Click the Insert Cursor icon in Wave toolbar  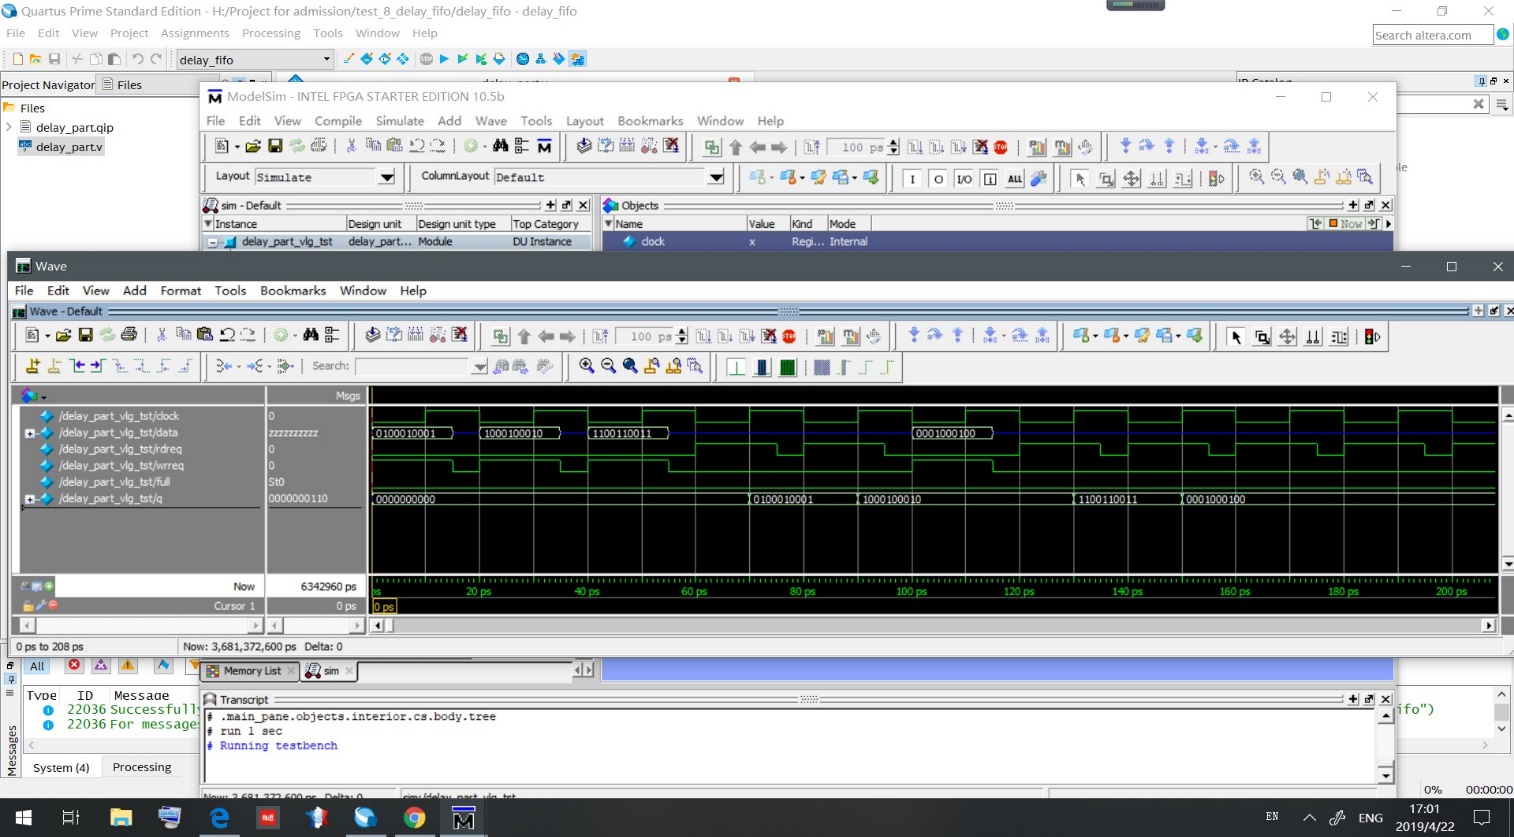pos(33,367)
